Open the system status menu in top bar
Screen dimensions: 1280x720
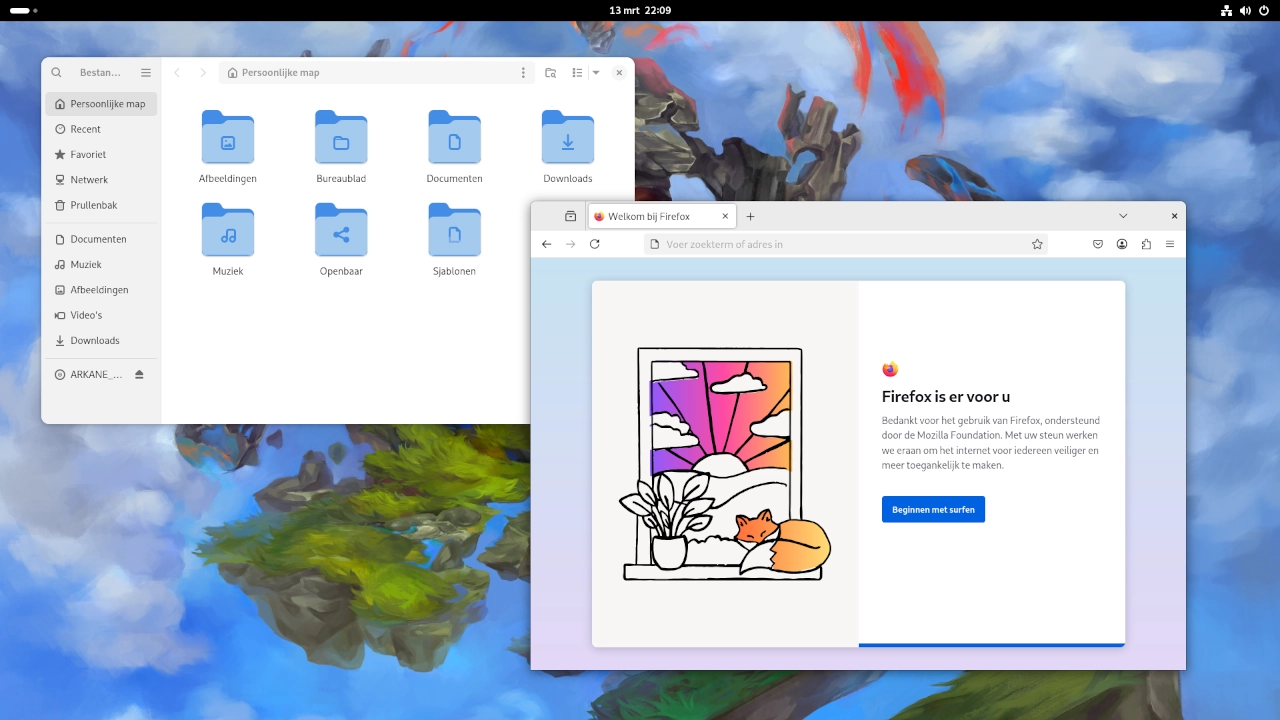point(1245,10)
